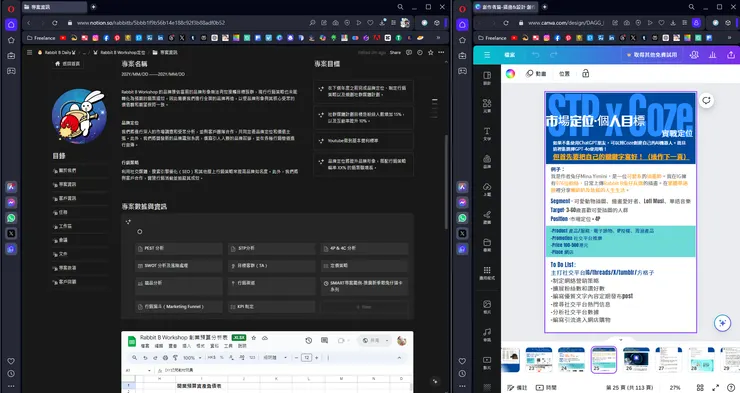Open the first menu in Google Sheets menu bar
The height and width of the screenshot is (393, 740).
click(x=145, y=346)
